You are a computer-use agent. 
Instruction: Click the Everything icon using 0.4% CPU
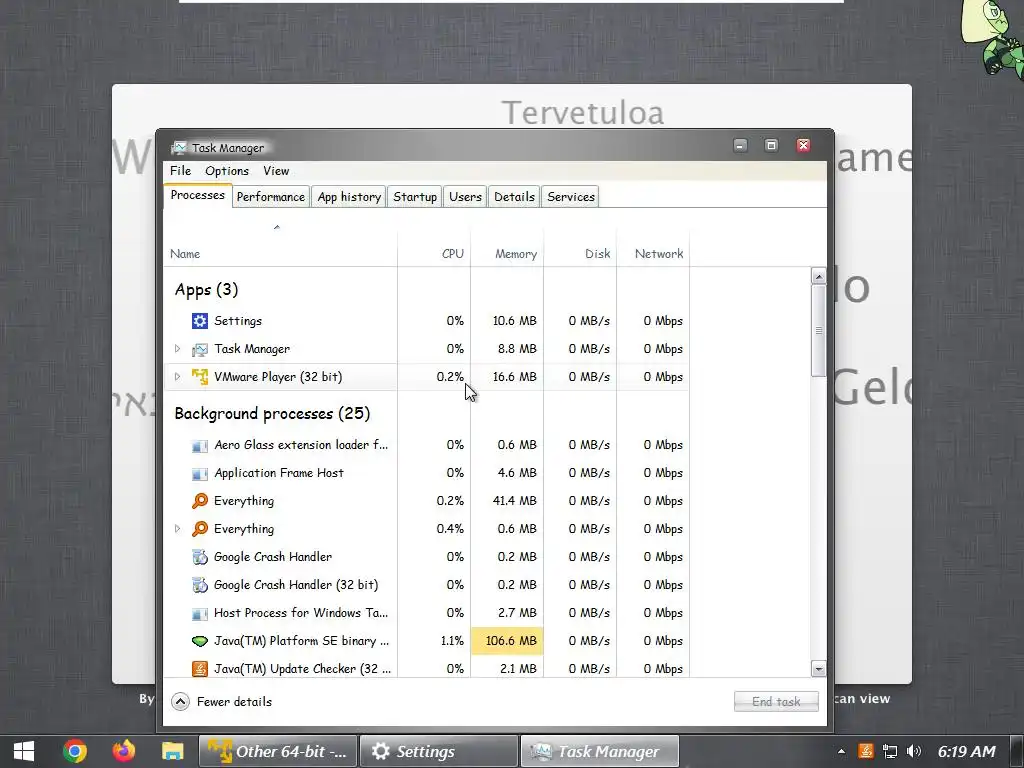click(200, 529)
